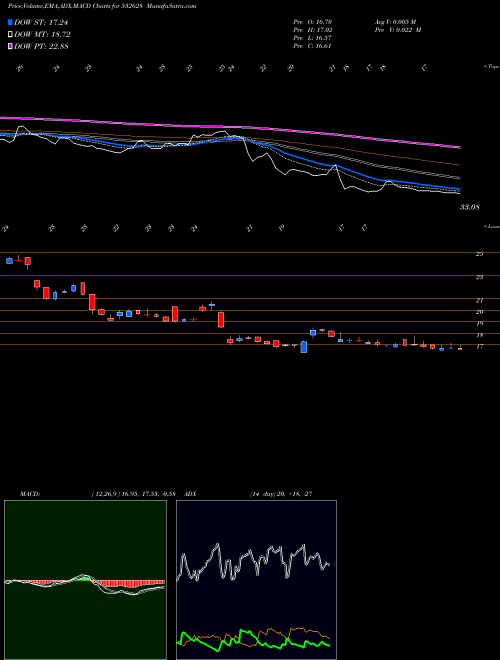Click price axis label 17
Screen dimensions: 500x660
click(x=479, y=346)
